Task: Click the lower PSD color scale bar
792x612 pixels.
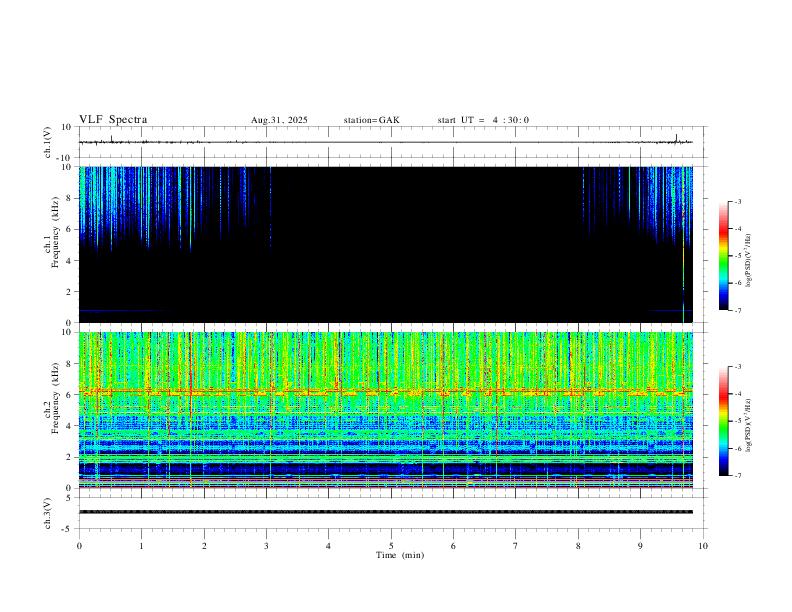Action: (723, 421)
